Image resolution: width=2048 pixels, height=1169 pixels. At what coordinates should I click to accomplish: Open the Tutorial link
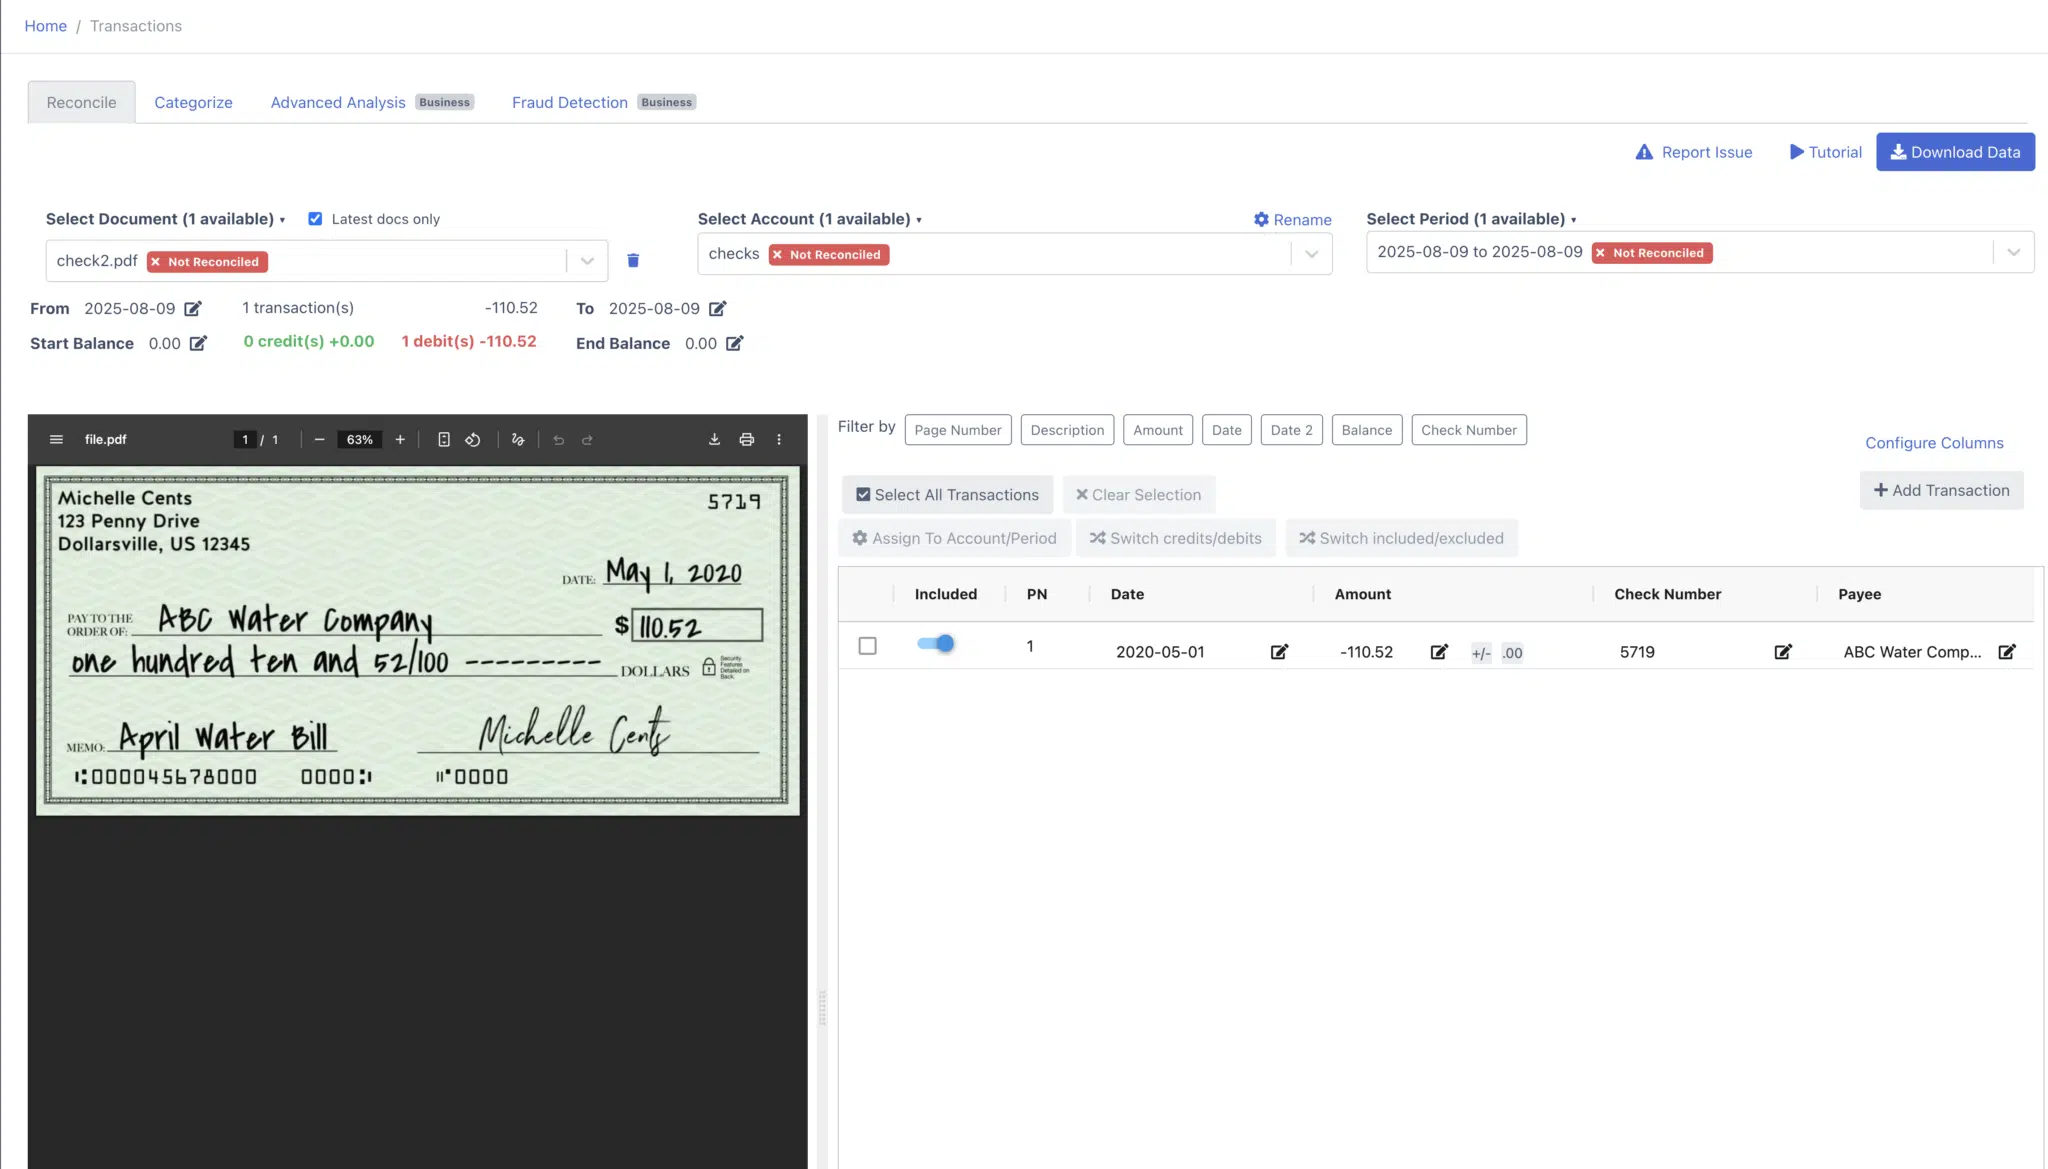pyautogui.click(x=1826, y=152)
